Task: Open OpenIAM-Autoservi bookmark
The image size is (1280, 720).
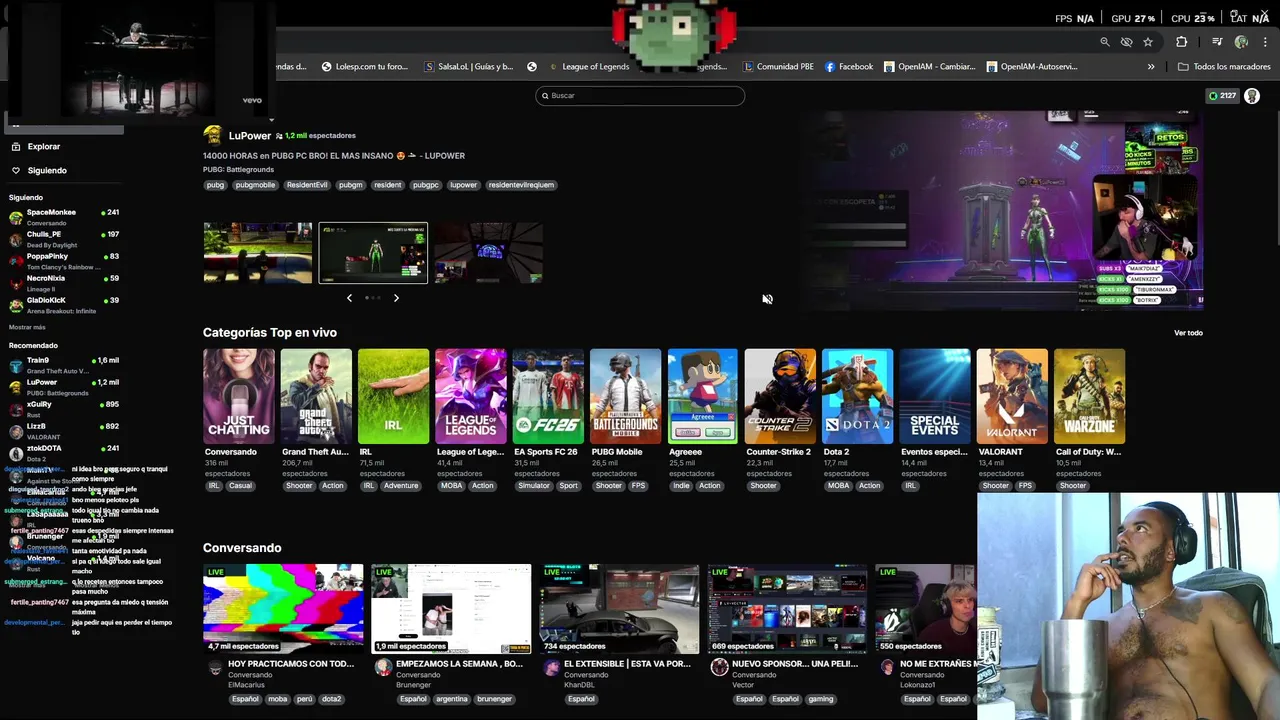Action: [1032, 67]
